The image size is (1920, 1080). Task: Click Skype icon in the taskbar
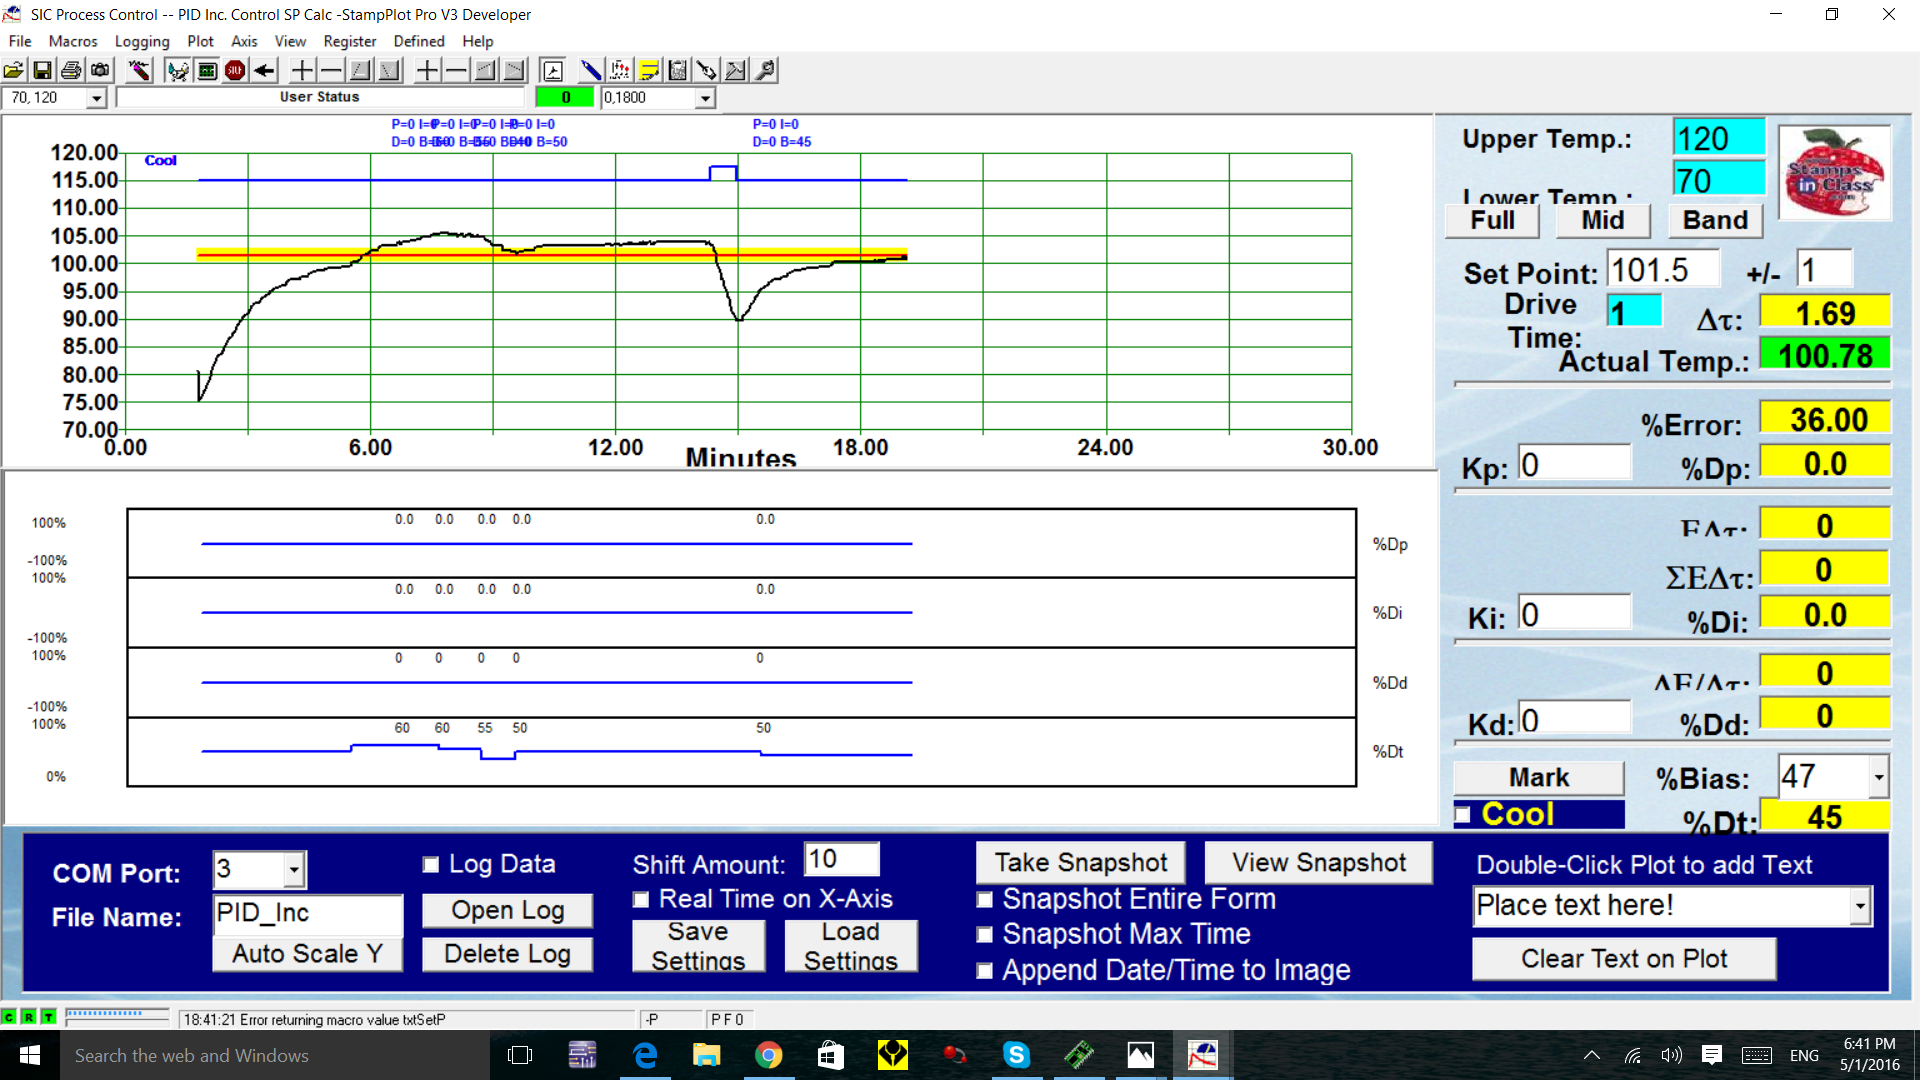(x=1016, y=1055)
